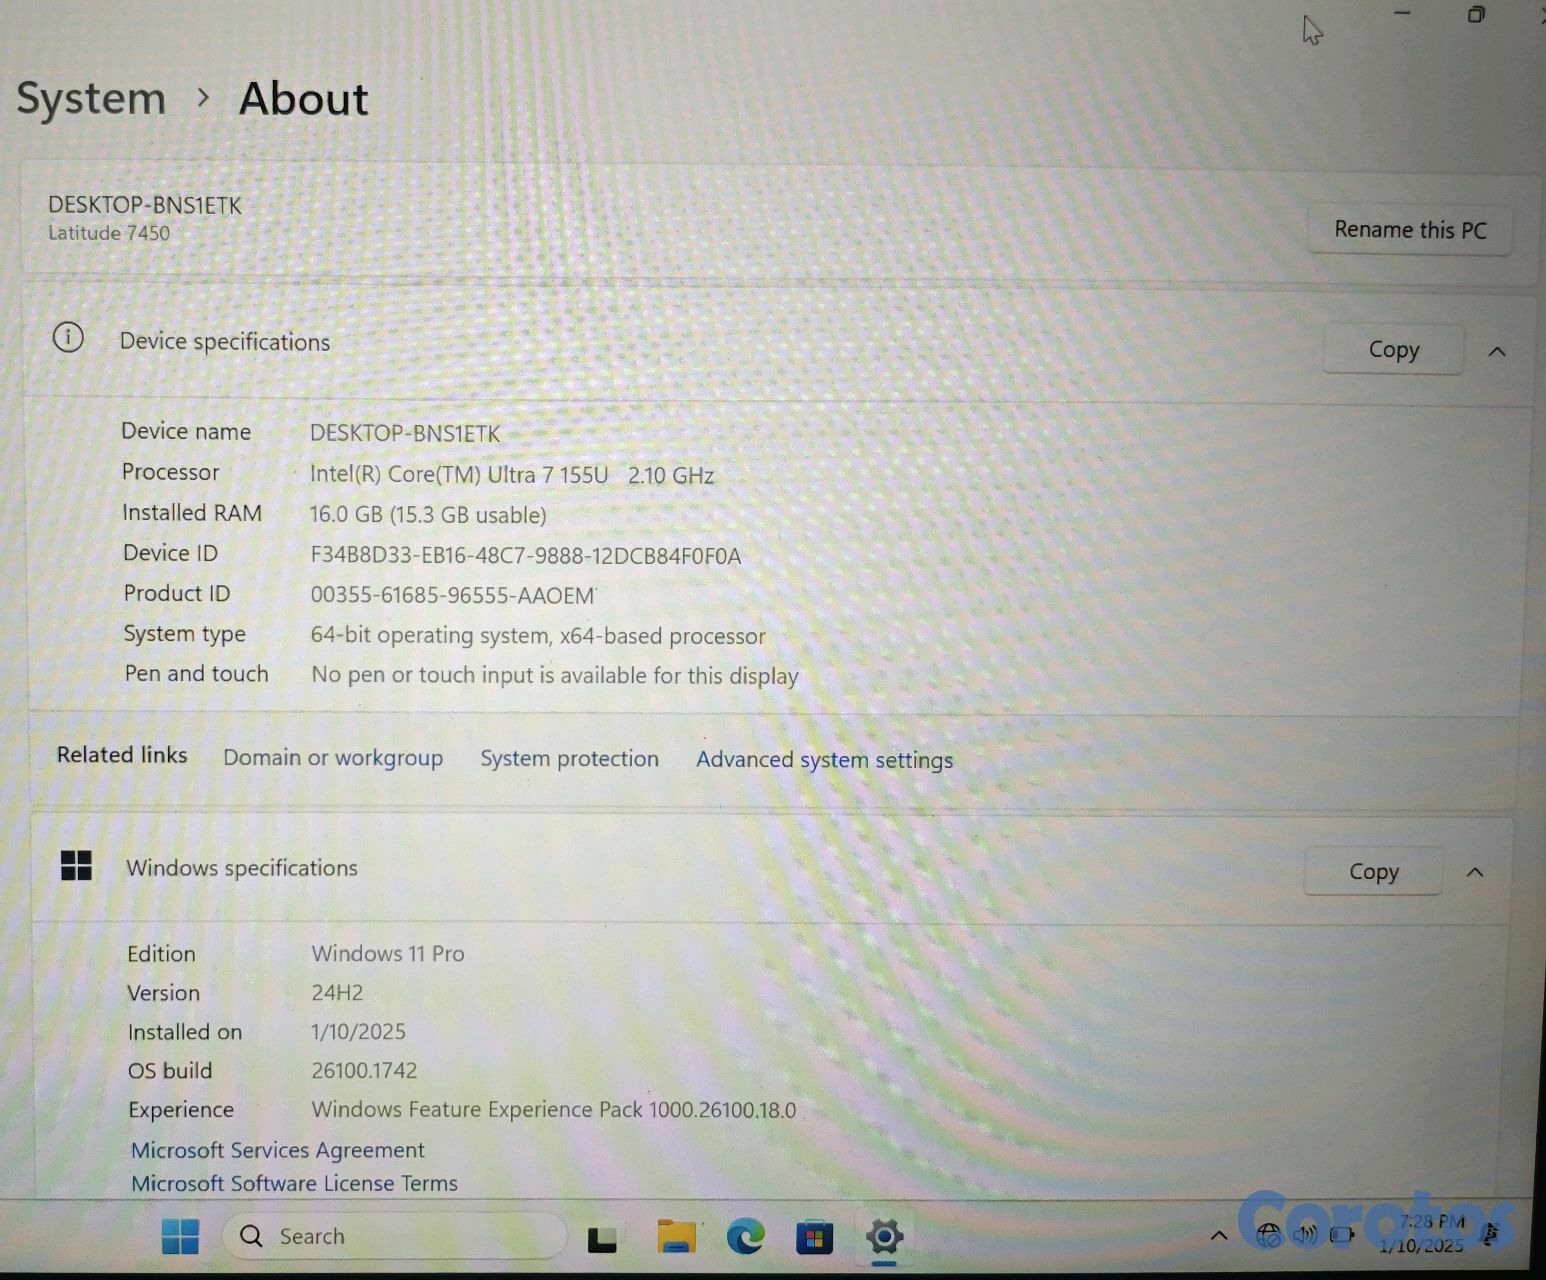Copy the device specifications

[x=1393, y=350]
